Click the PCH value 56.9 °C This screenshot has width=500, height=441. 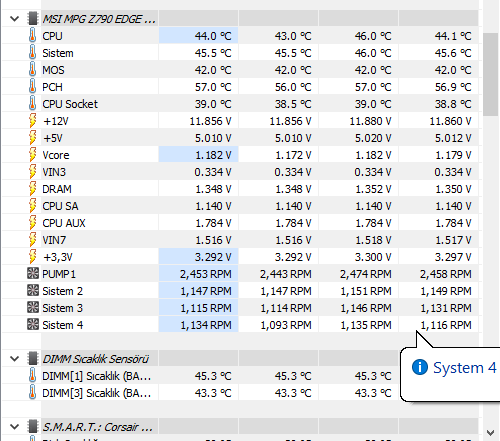tap(453, 87)
